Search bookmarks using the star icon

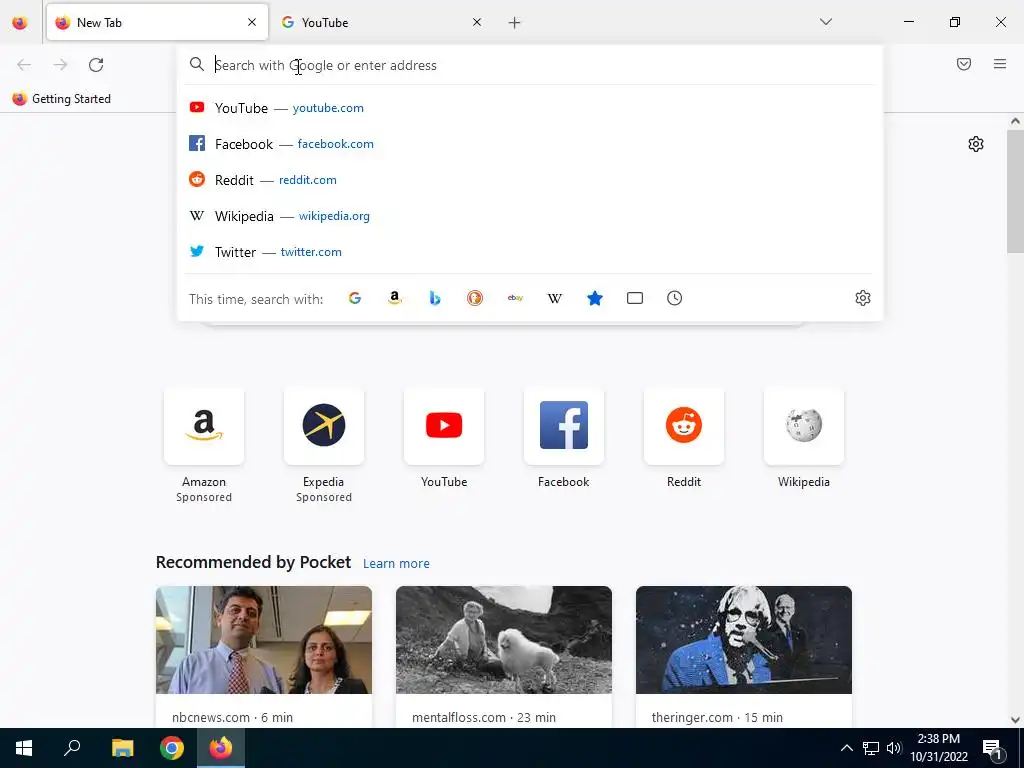pyautogui.click(x=595, y=298)
